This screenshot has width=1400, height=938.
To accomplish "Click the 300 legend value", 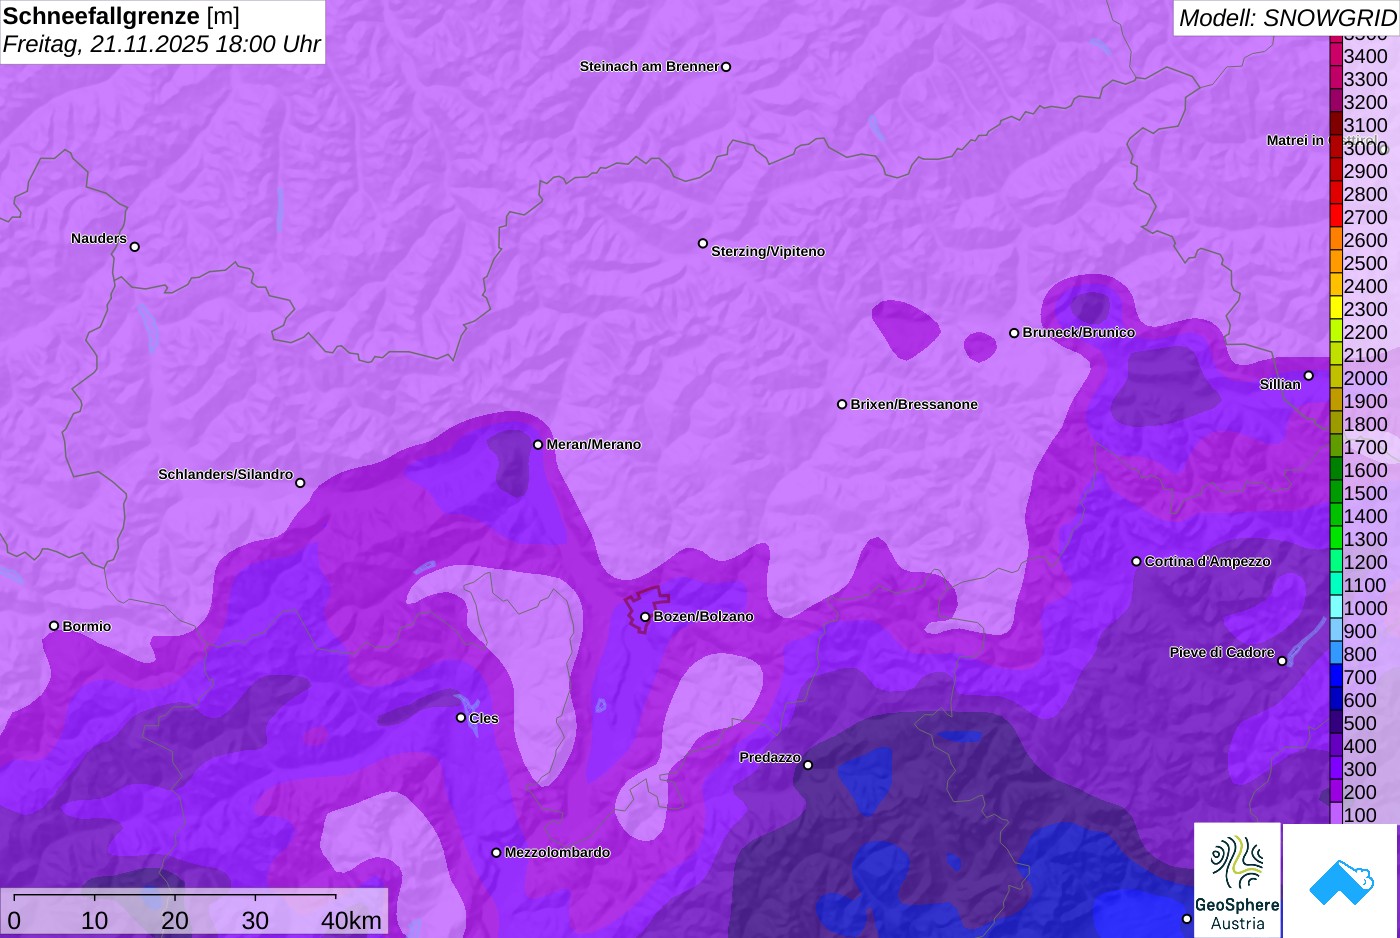I will tap(1360, 769).
